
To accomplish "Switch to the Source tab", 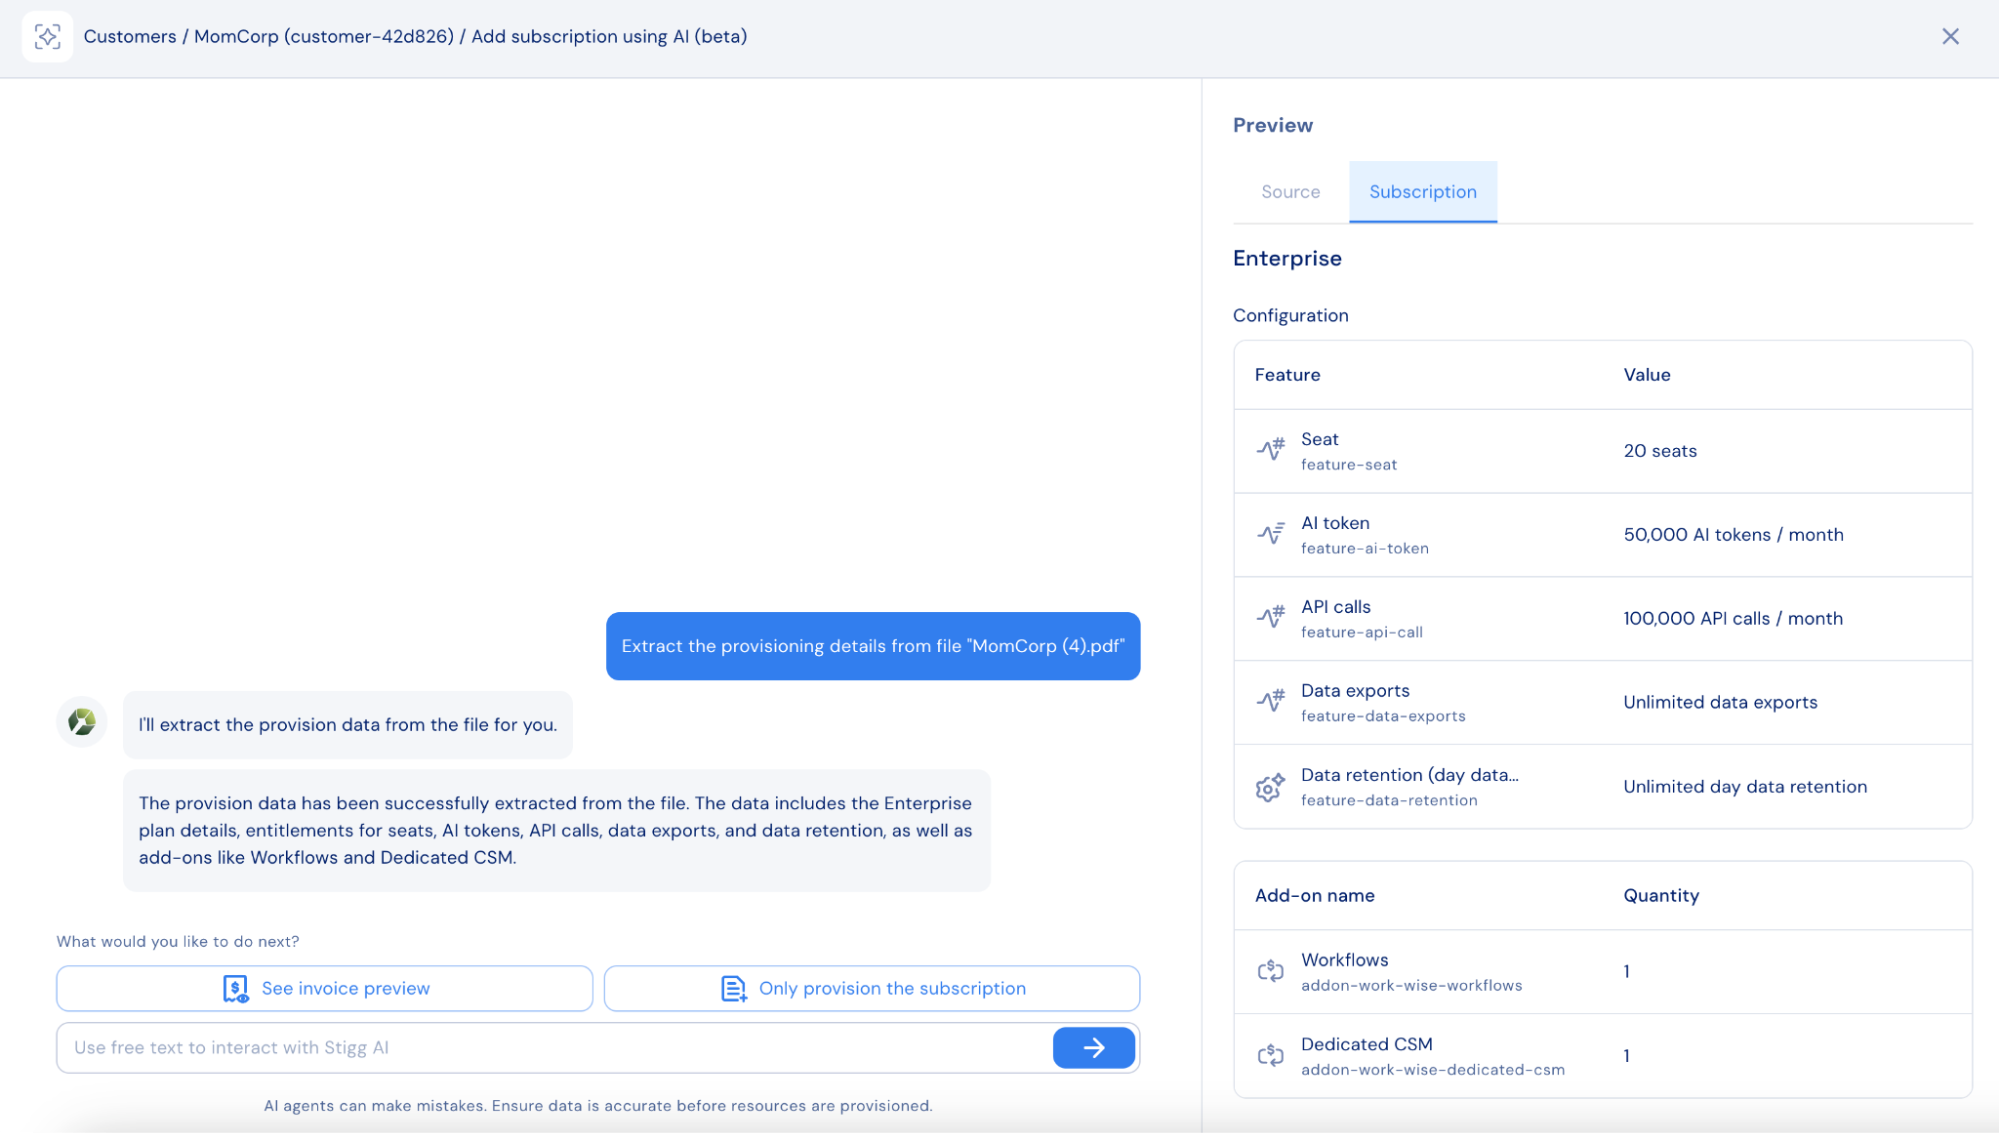I will point(1290,192).
